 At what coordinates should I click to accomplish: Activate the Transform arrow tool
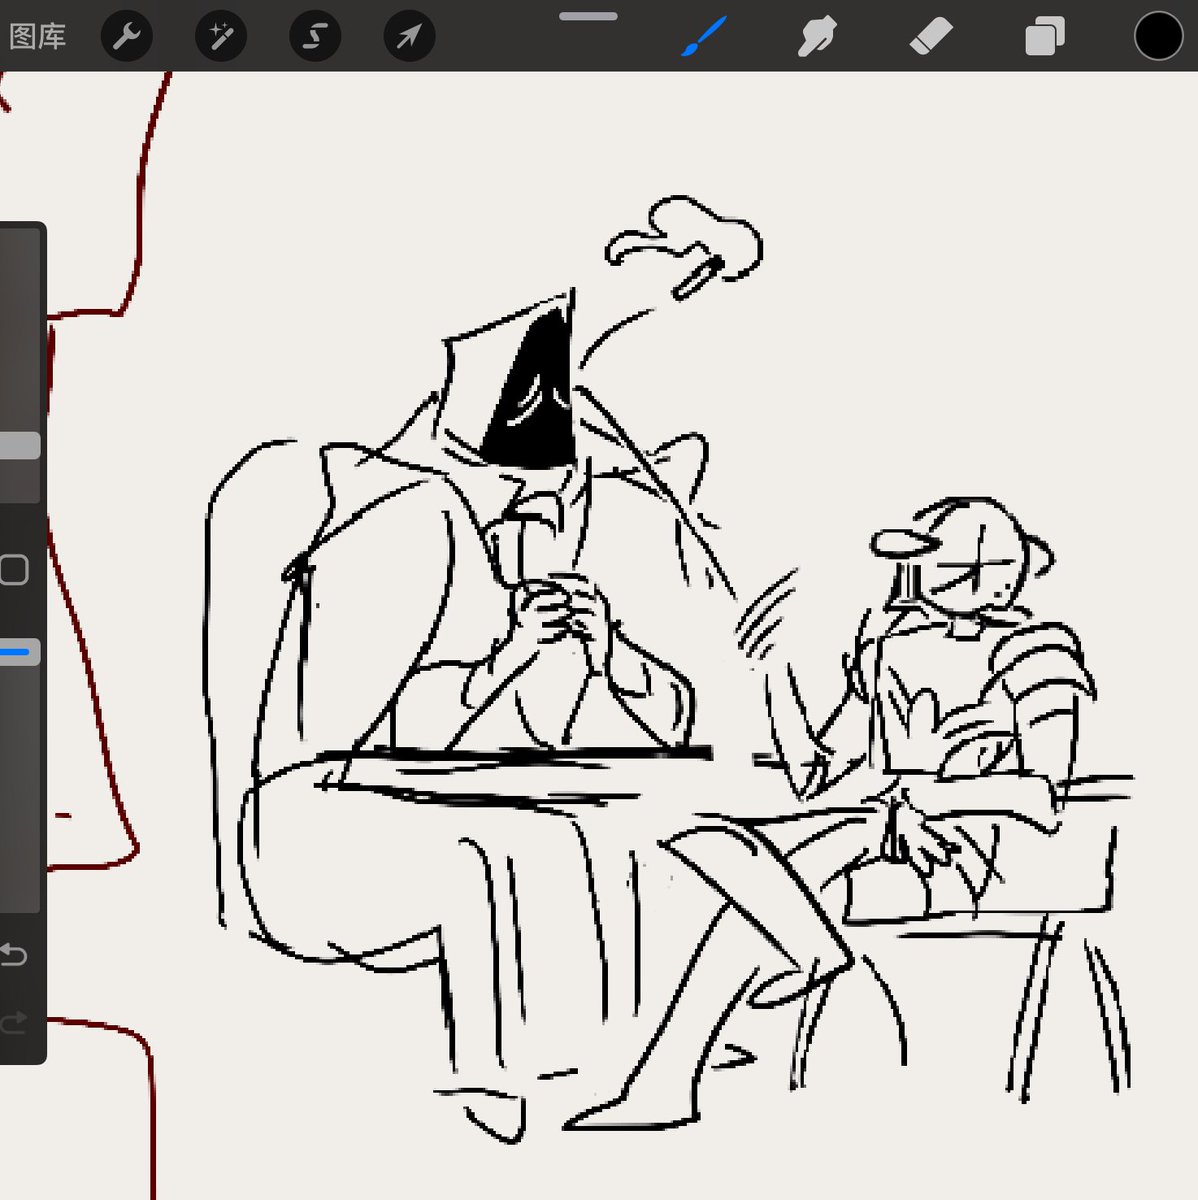pyautogui.click(x=409, y=37)
